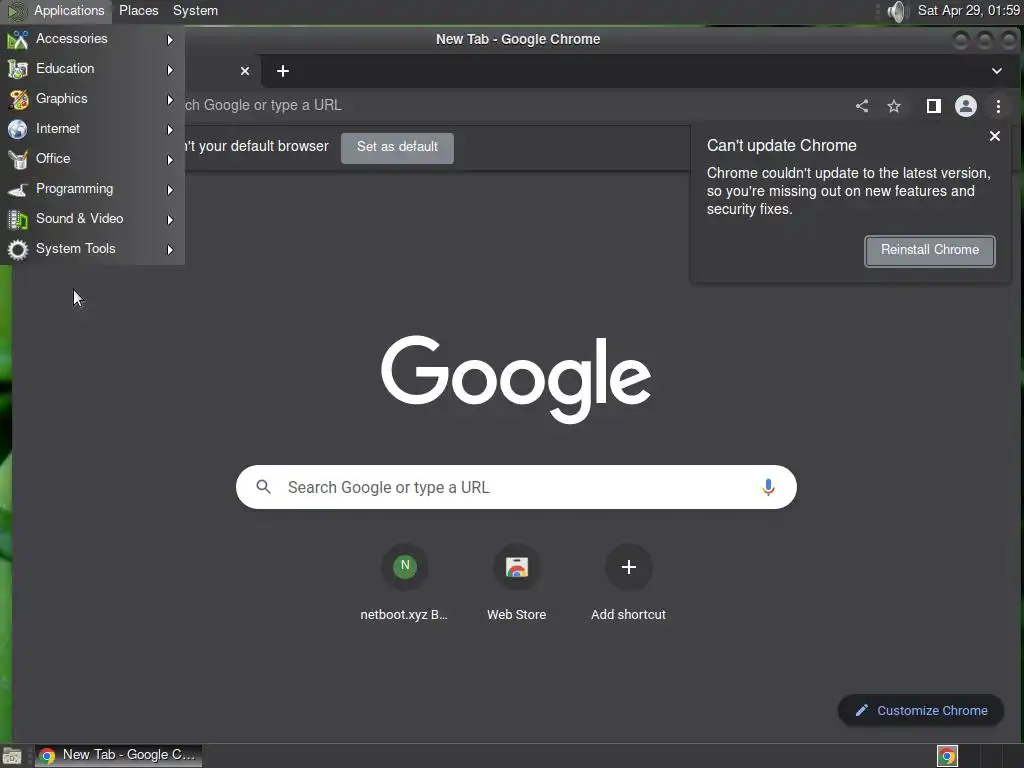Image resolution: width=1024 pixels, height=768 pixels.
Task: Click the Education category icon
Action: (18, 69)
